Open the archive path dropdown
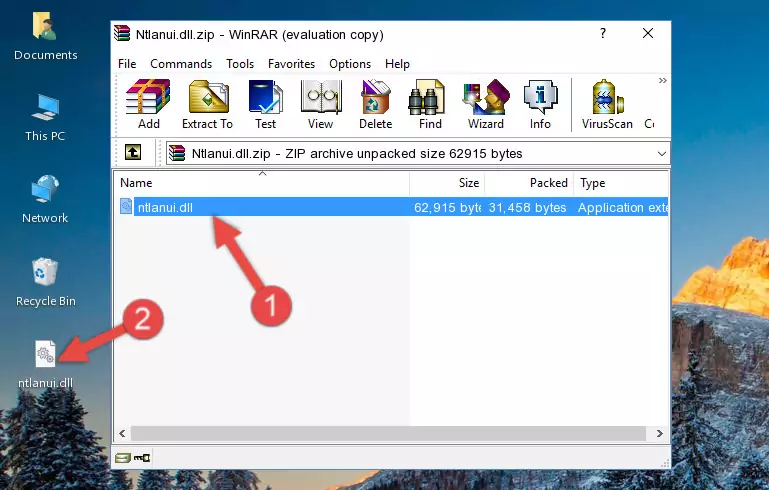The width and height of the screenshot is (769, 490). coord(662,154)
